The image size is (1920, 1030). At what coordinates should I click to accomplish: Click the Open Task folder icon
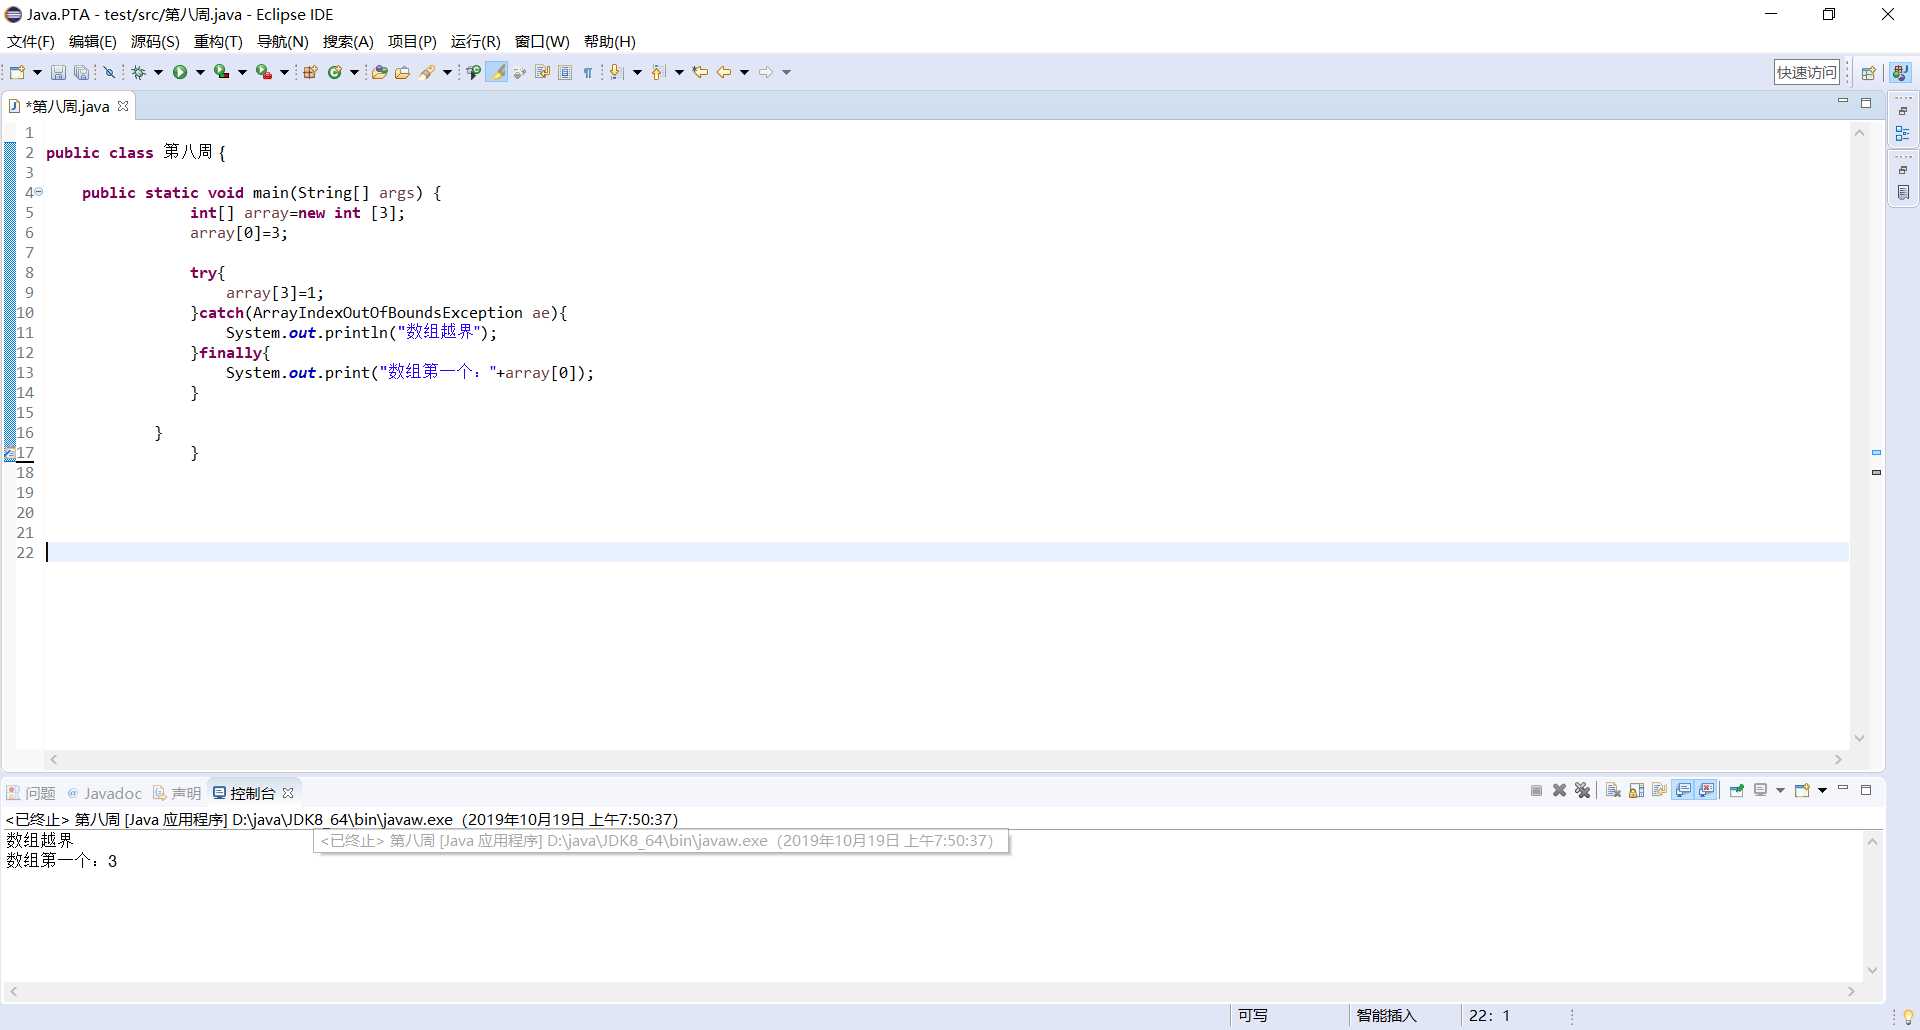click(x=402, y=72)
